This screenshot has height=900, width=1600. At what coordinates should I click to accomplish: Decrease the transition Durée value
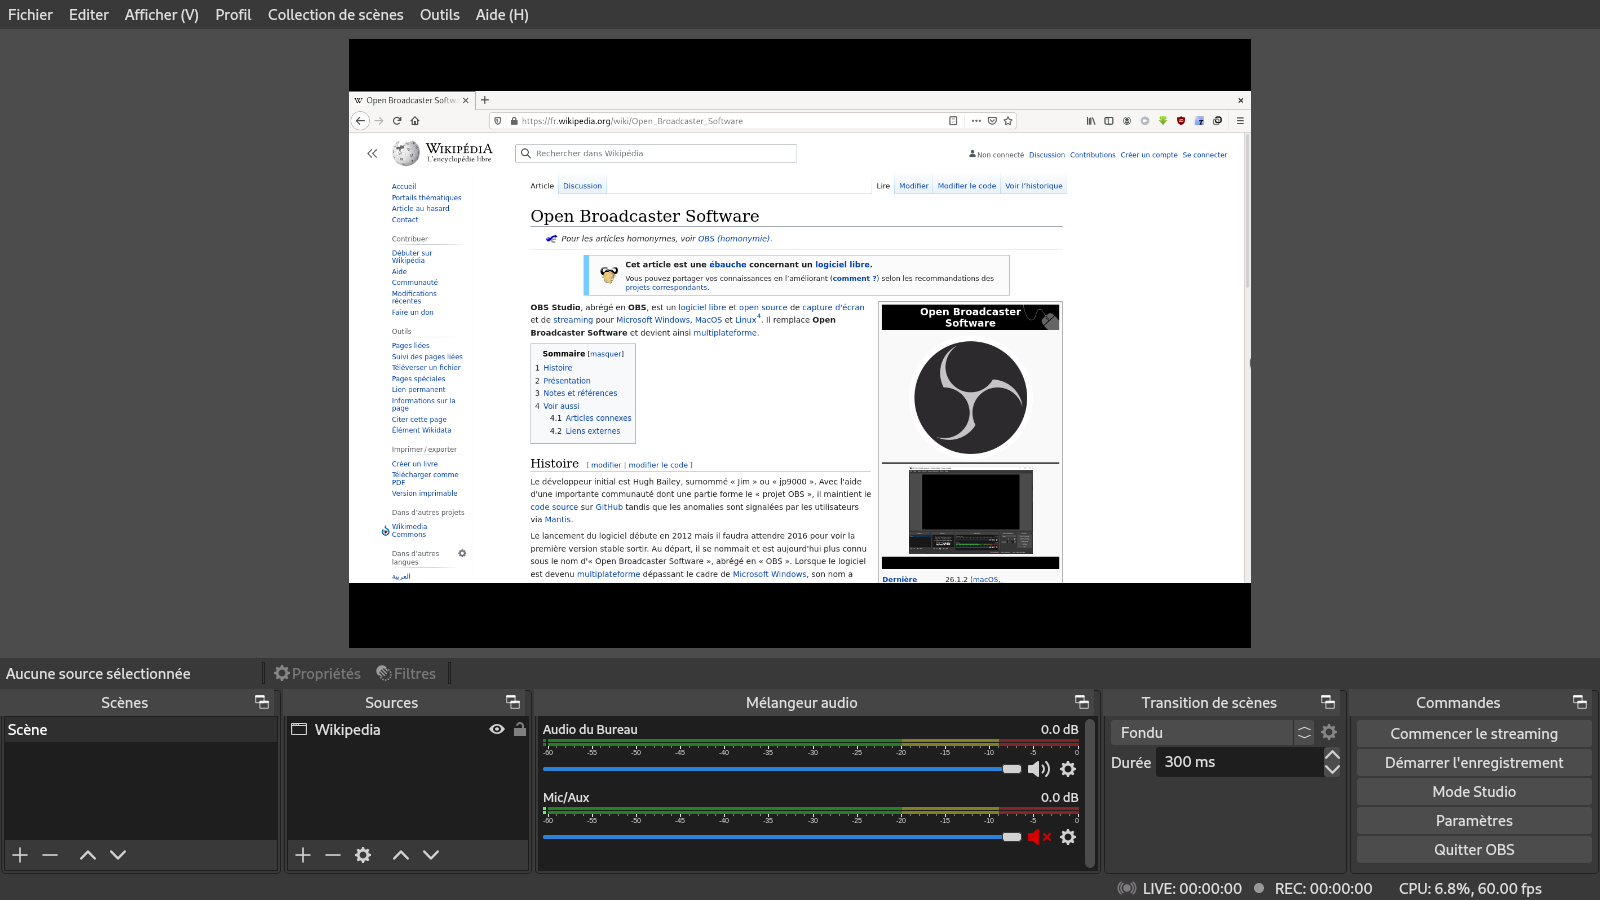[1332, 770]
